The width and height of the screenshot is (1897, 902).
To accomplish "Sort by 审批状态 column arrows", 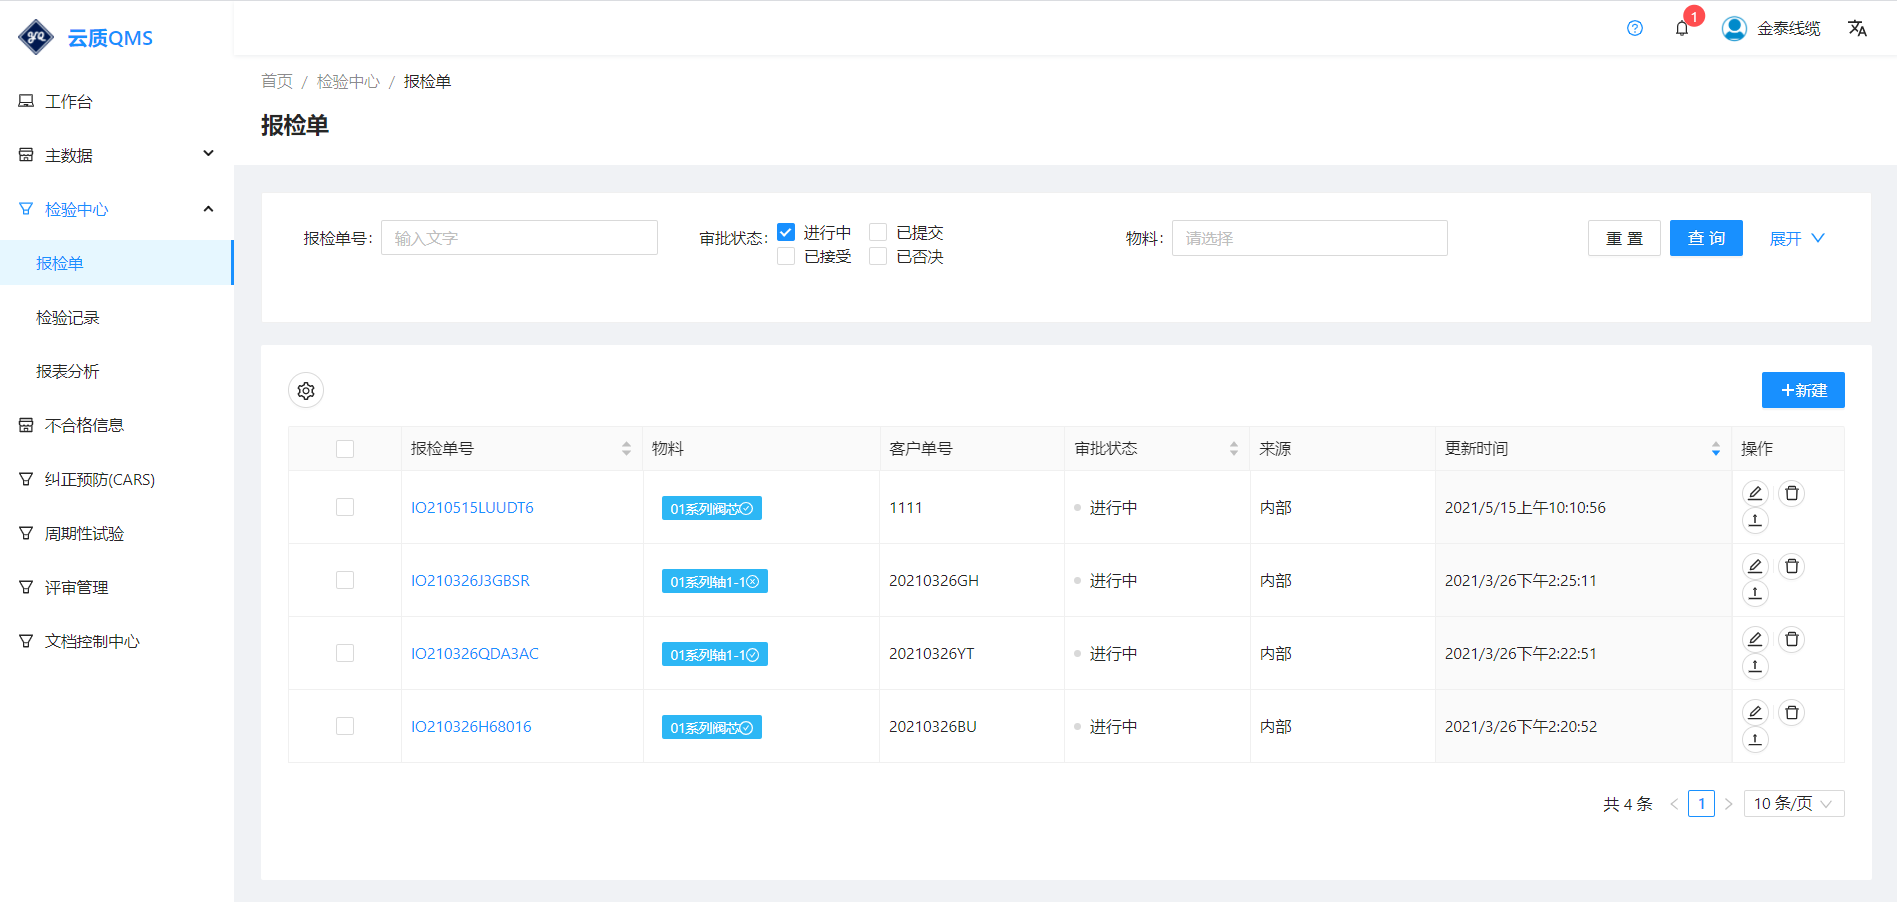I will click(x=1233, y=449).
